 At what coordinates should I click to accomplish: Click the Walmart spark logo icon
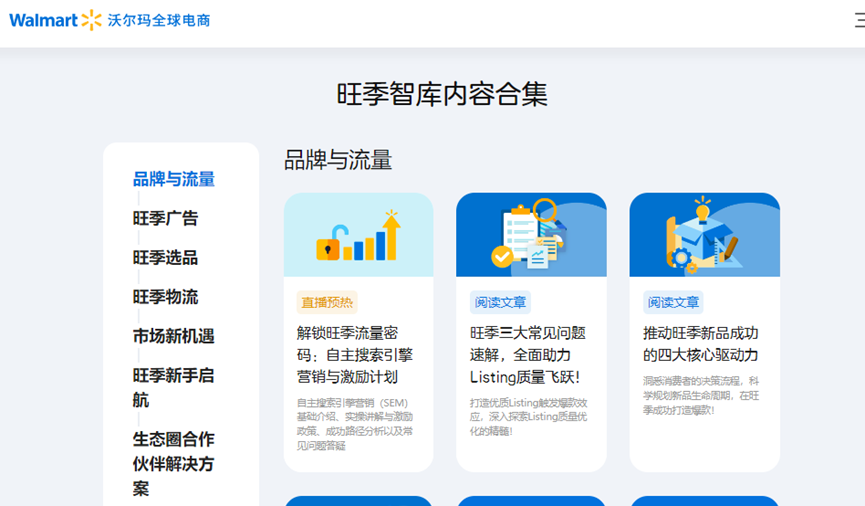click(x=91, y=20)
